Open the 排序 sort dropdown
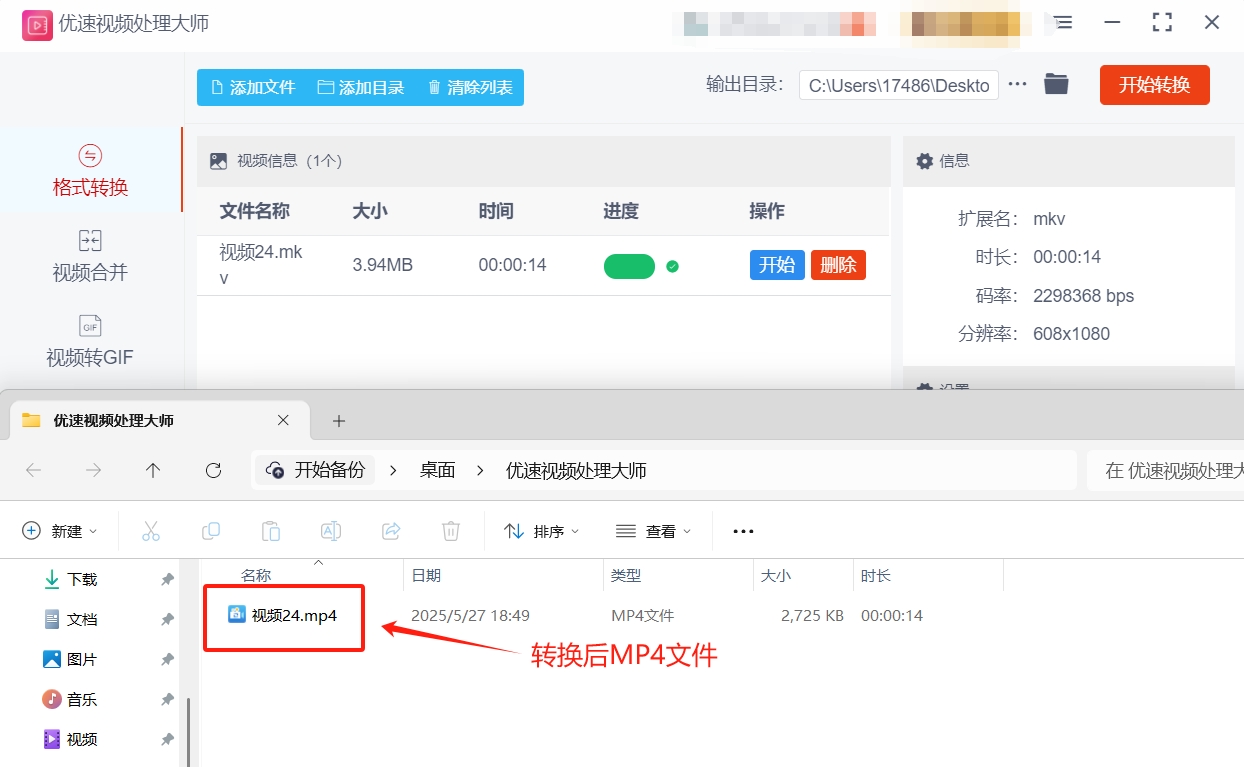The height and width of the screenshot is (767, 1244). (x=542, y=531)
